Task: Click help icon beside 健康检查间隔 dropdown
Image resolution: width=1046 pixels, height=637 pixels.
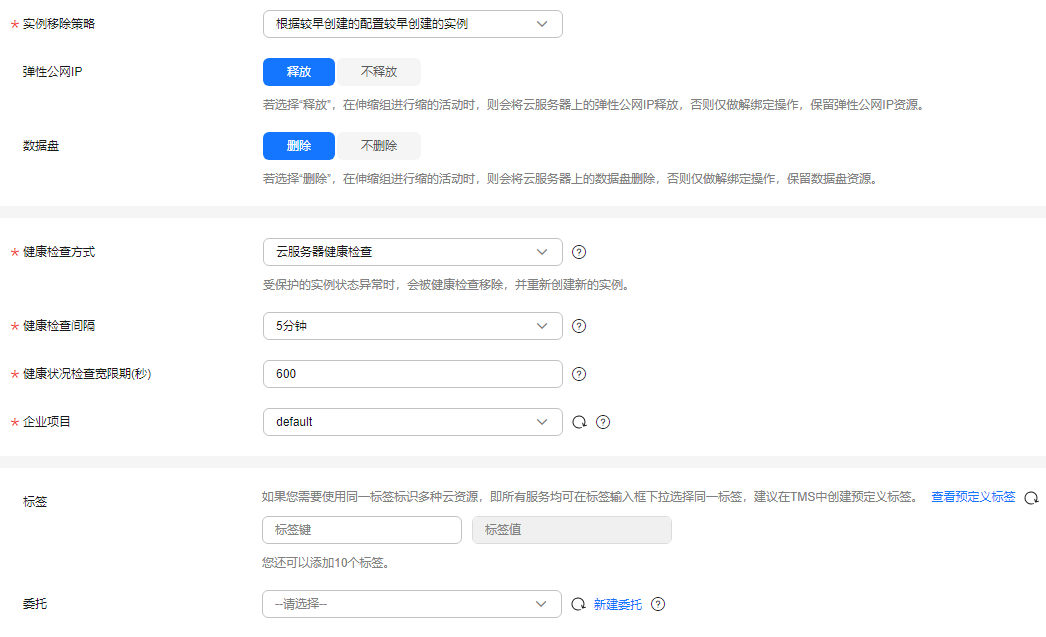Action: click(579, 326)
